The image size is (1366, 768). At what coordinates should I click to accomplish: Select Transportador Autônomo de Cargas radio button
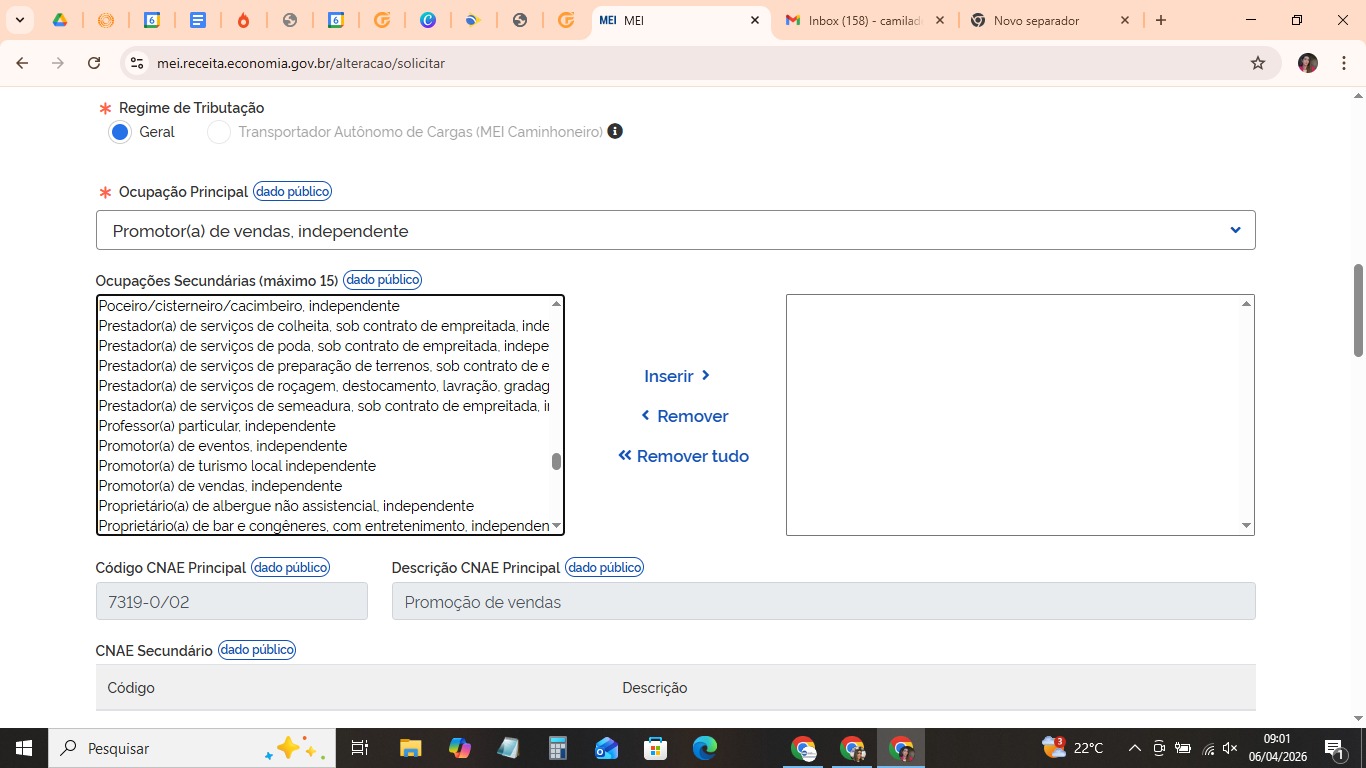[219, 132]
